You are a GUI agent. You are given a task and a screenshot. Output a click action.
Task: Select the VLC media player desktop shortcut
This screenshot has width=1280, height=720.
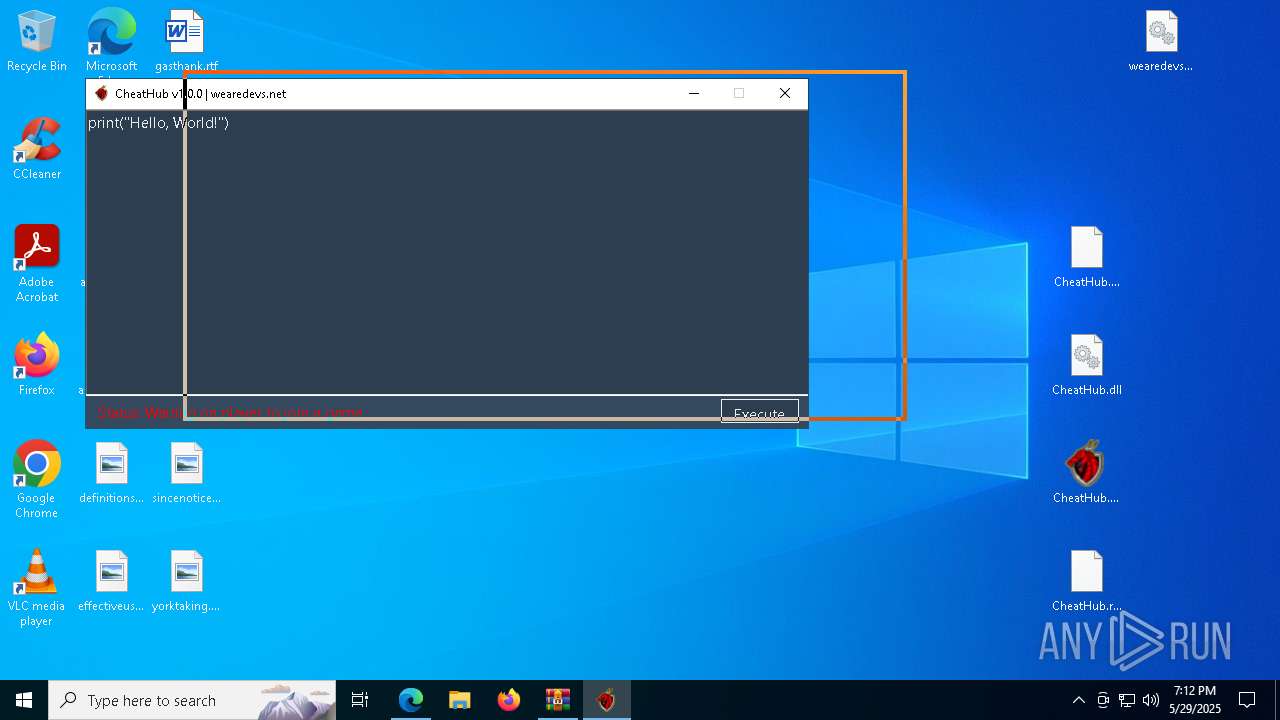[x=36, y=588]
